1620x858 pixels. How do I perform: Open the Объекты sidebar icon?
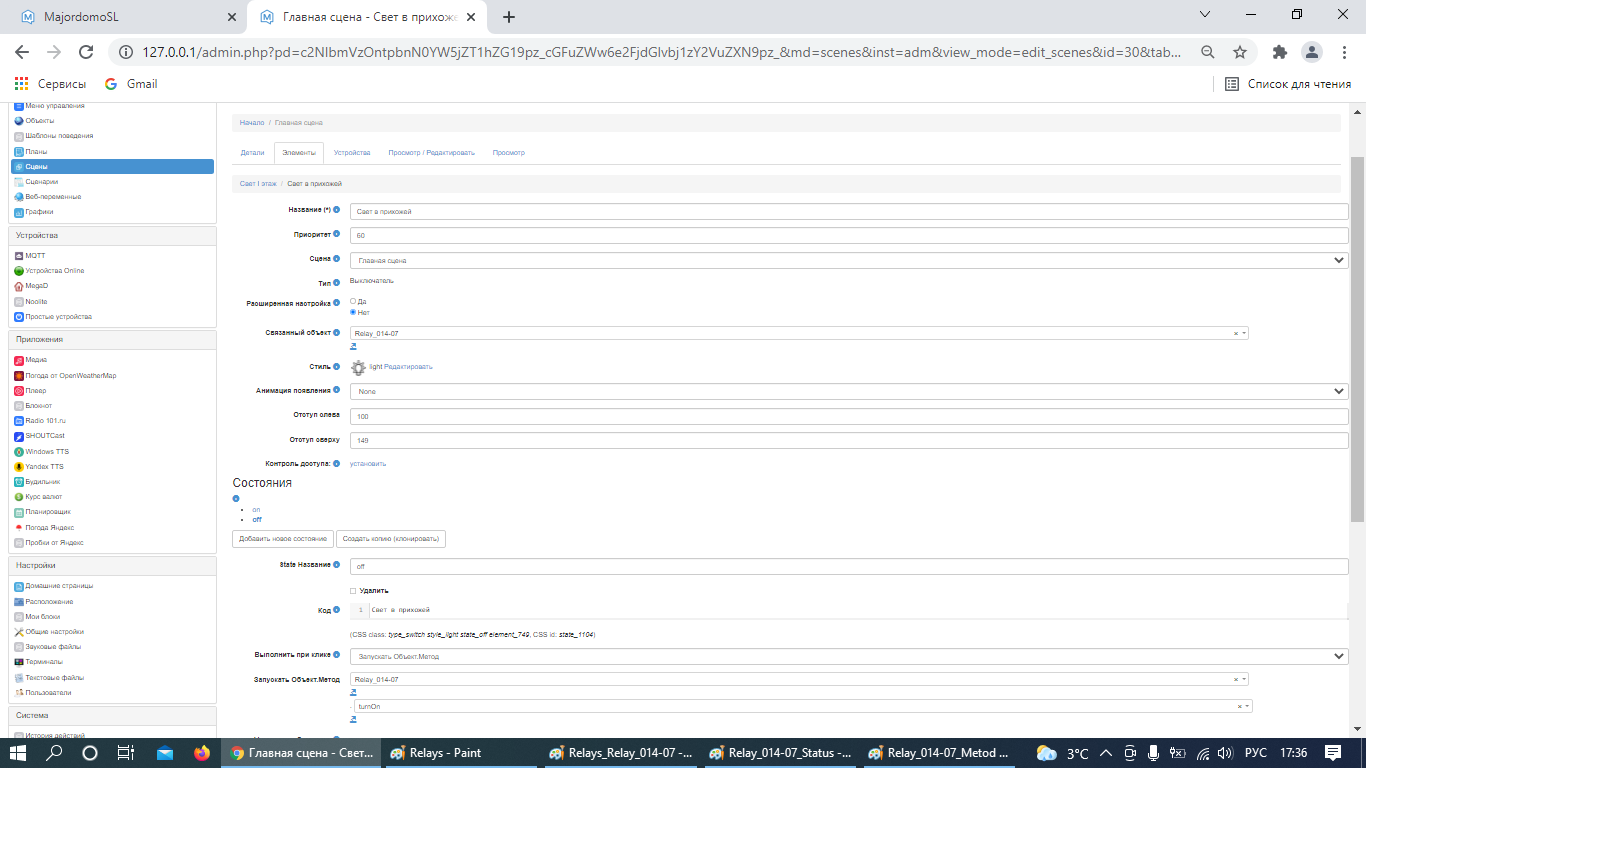(19, 121)
